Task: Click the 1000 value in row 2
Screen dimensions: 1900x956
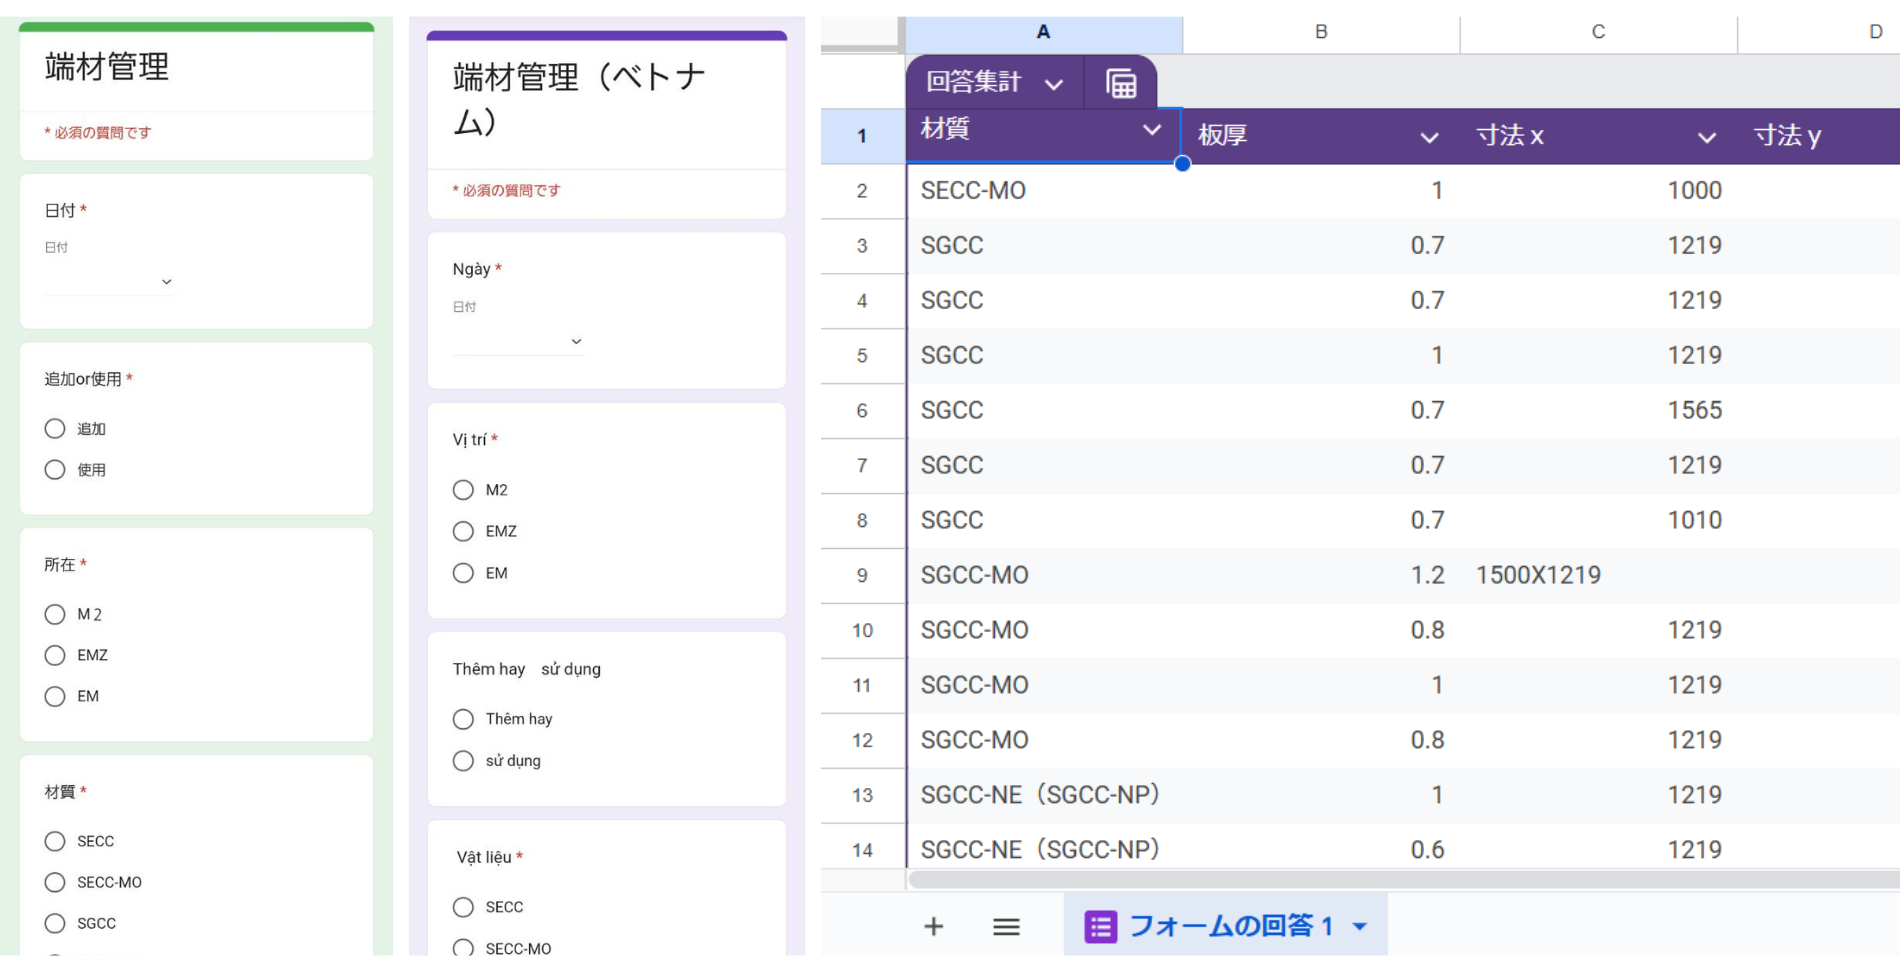Action: [x=1694, y=190]
